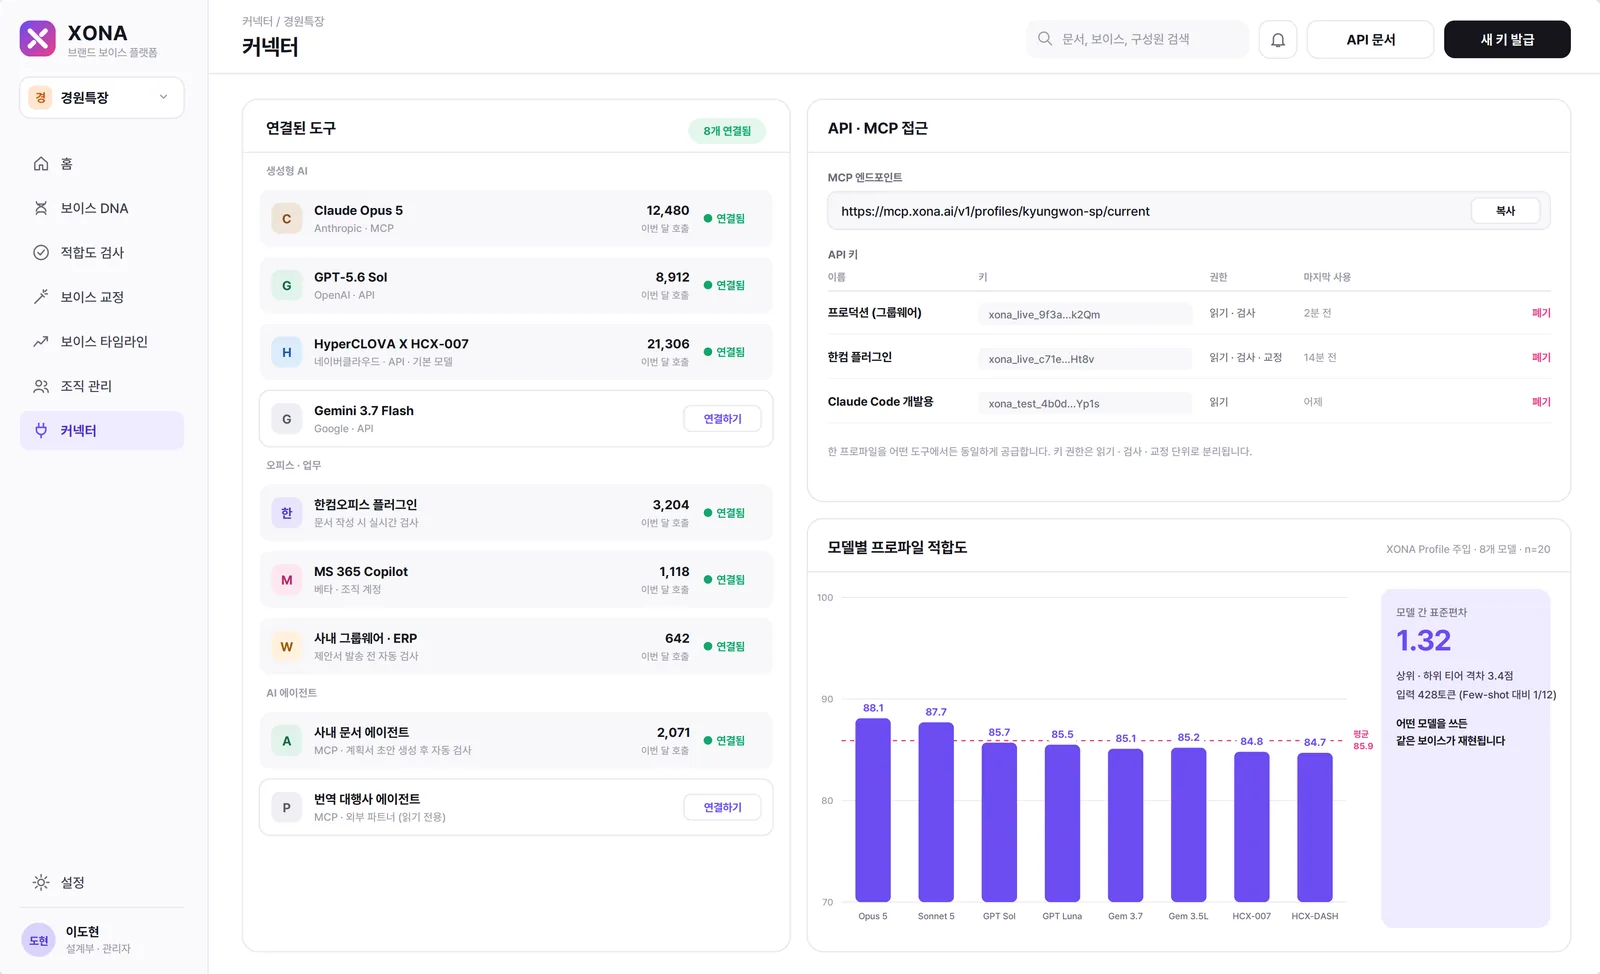Click 연결하기 for 번역 대행사 에이전트
1600x974 pixels.
click(722, 807)
